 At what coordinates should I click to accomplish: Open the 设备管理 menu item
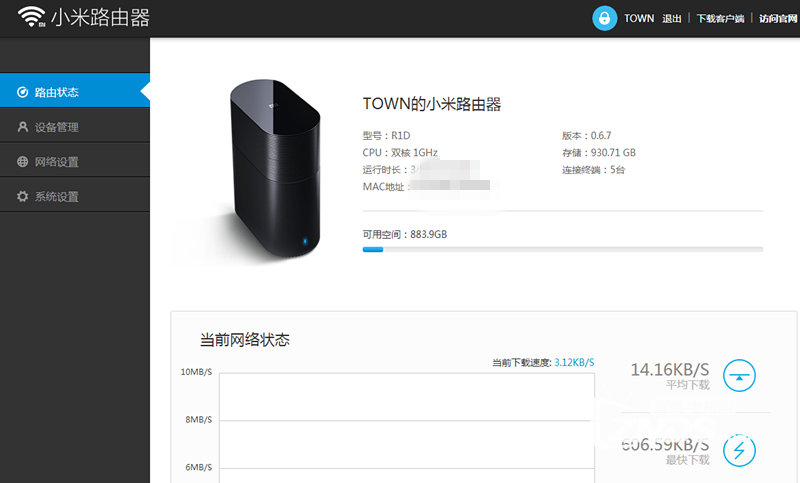tap(75, 125)
